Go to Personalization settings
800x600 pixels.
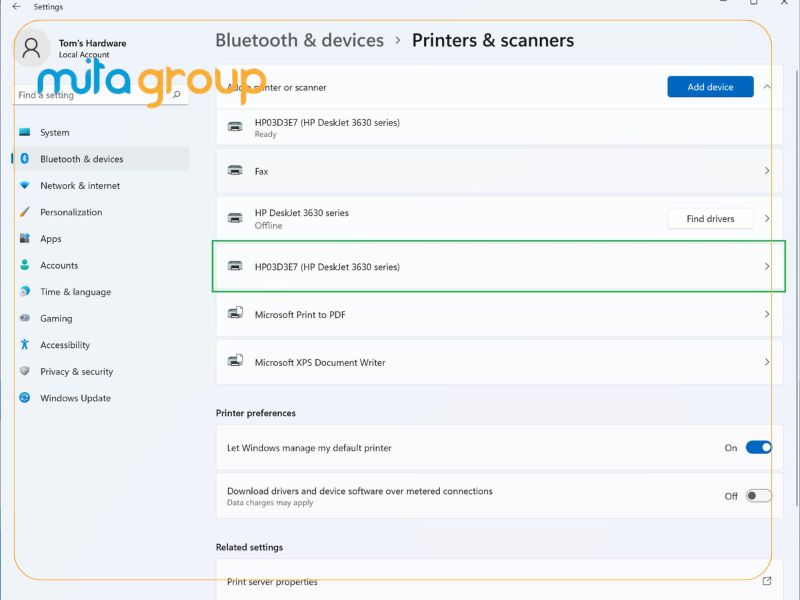(100, 212)
